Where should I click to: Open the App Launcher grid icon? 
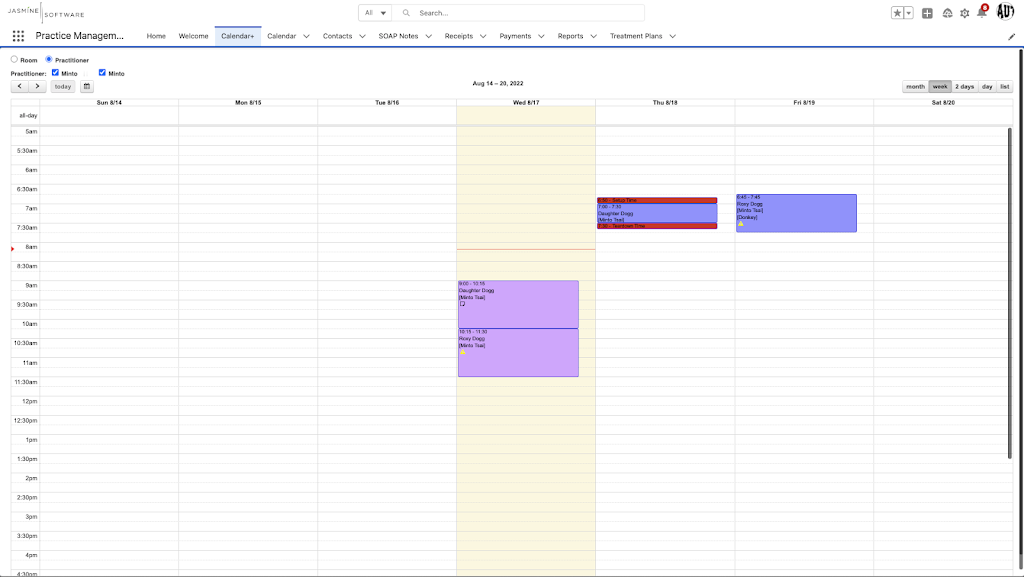pos(18,36)
